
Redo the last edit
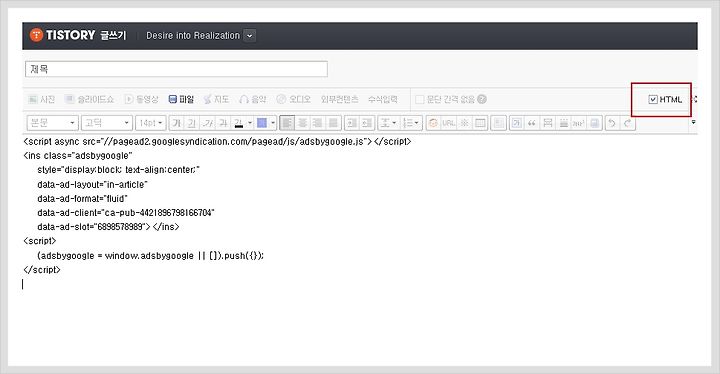(x=628, y=123)
